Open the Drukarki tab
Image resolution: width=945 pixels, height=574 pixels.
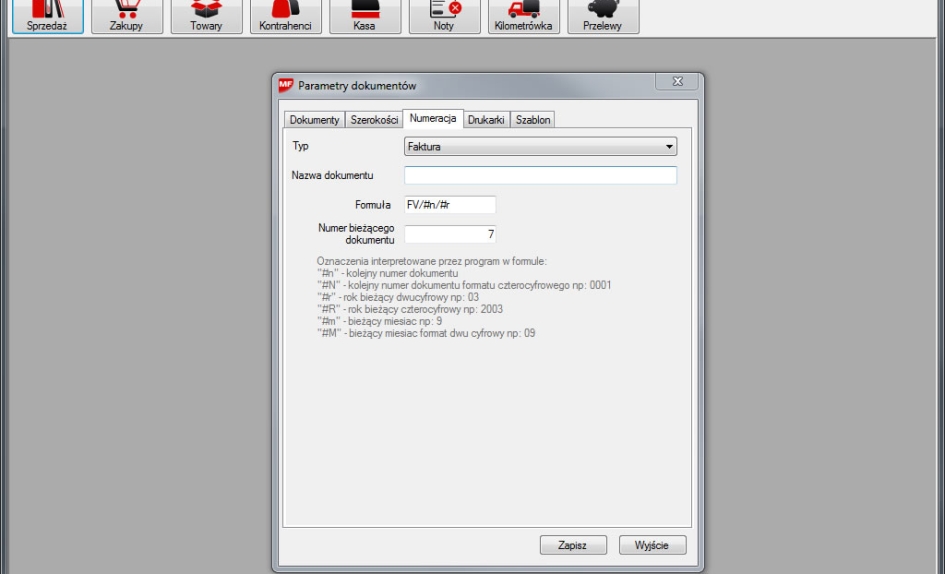click(x=487, y=120)
